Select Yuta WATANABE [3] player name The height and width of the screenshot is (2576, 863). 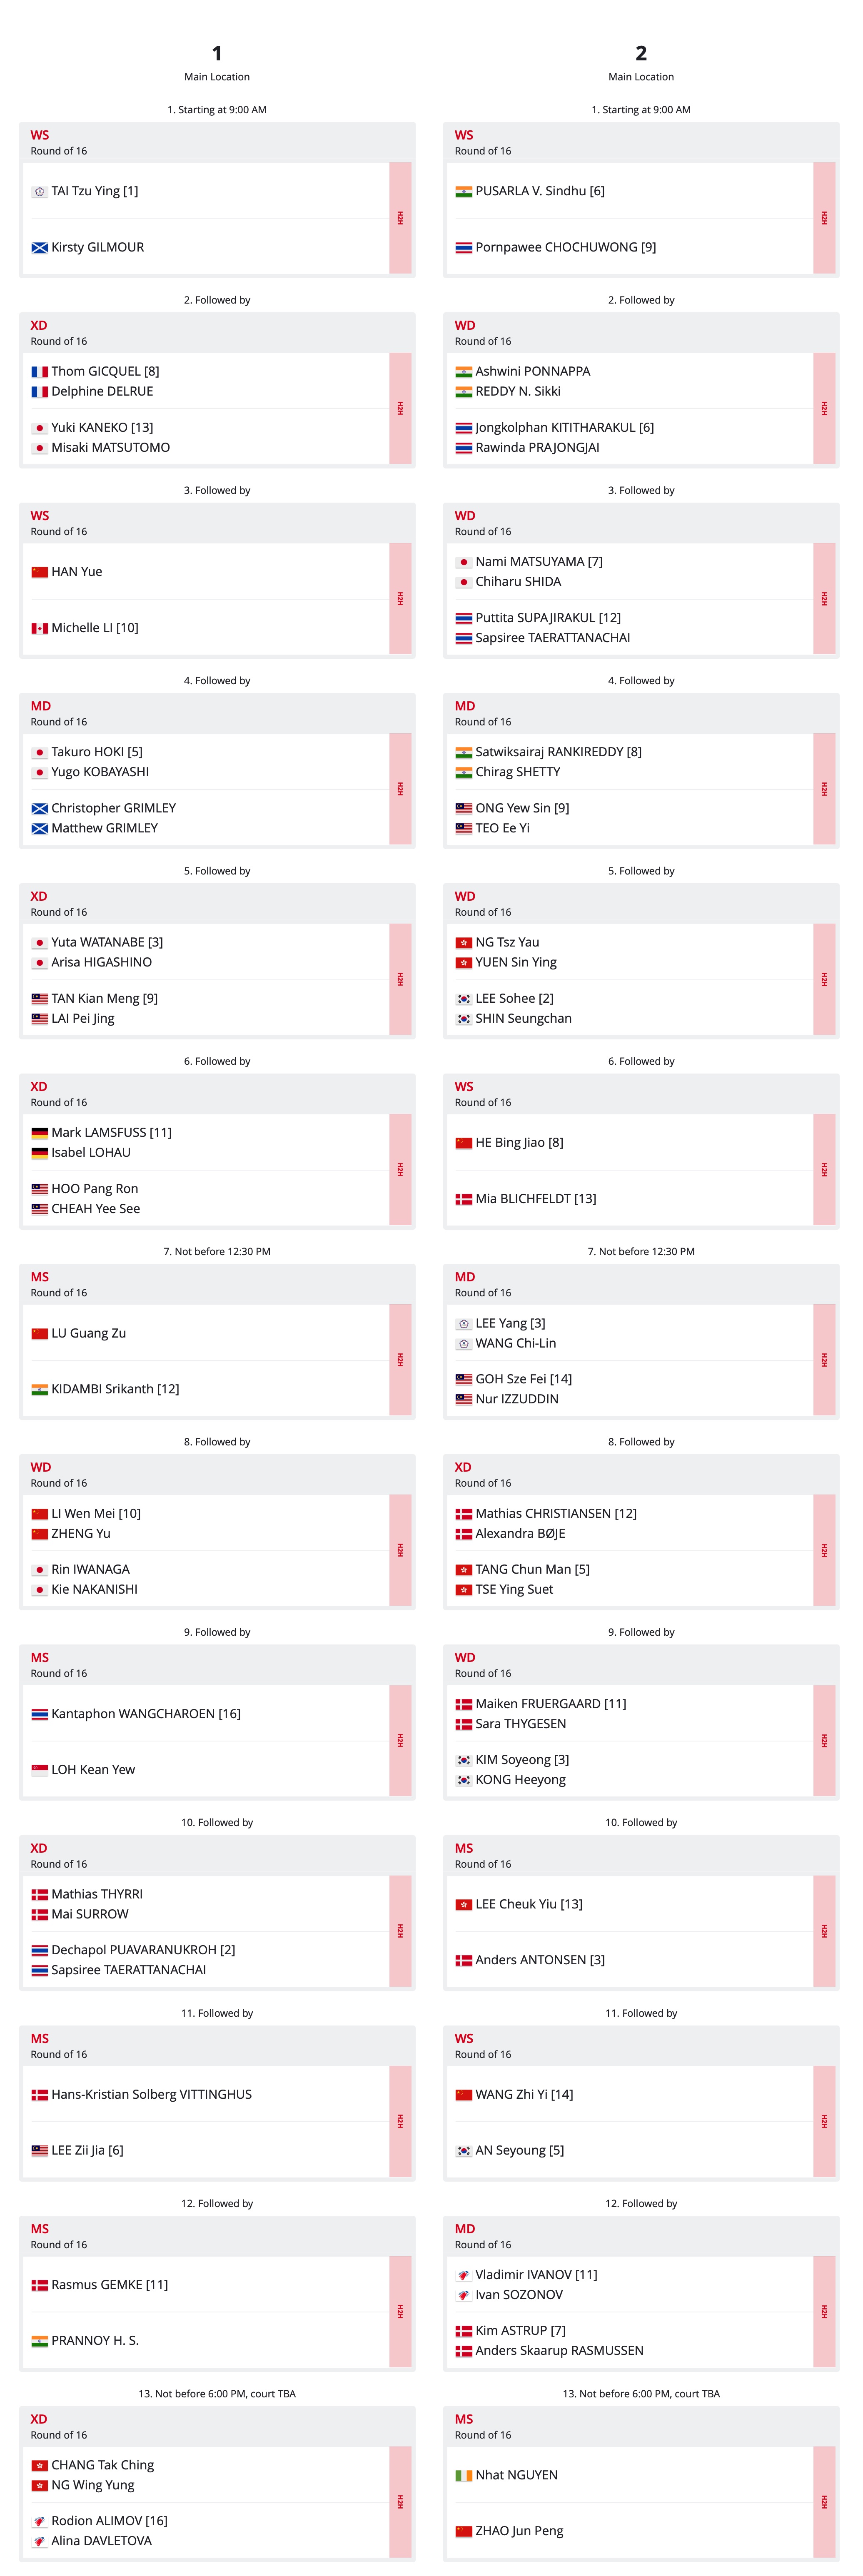click(107, 942)
